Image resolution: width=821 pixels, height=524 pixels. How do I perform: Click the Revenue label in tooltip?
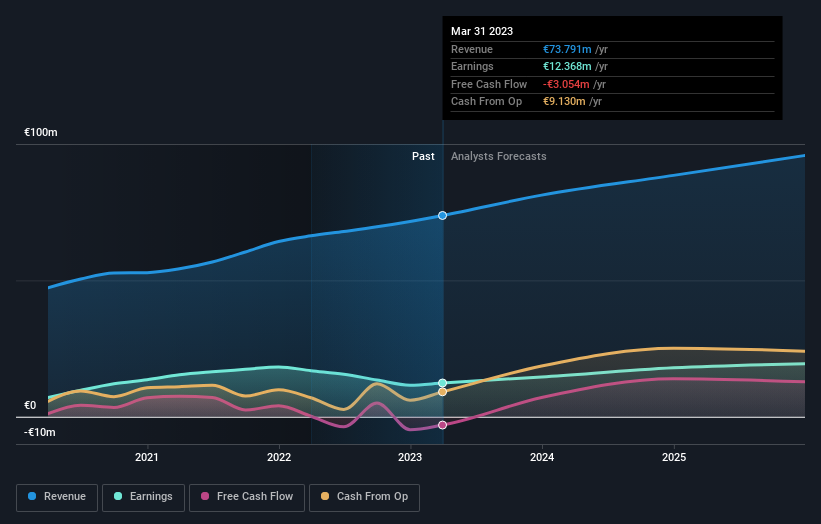[472, 49]
